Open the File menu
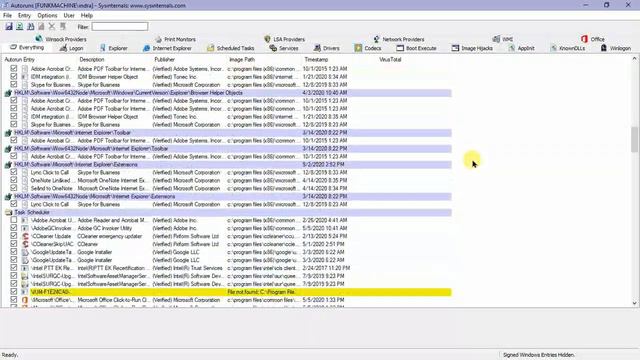The height and width of the screenshot is (360, 640). point(7,16)
